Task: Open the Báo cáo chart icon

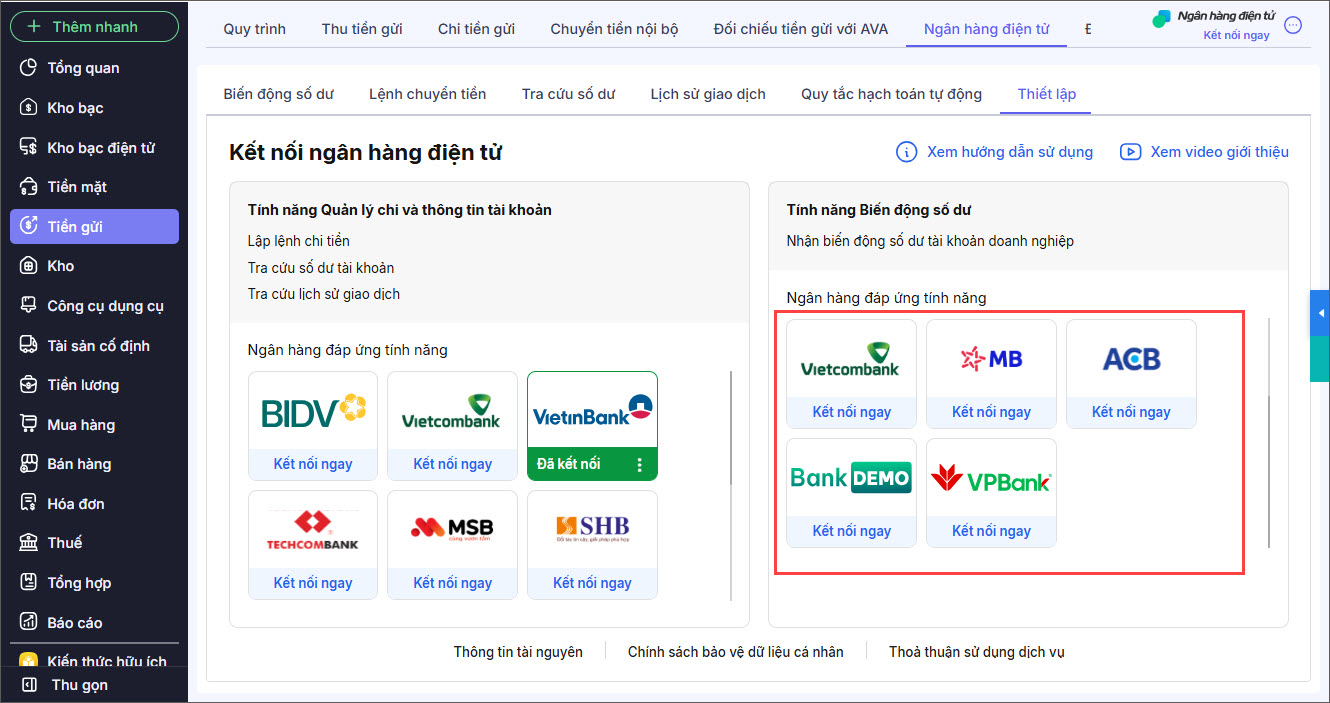Action: (29, 623)
